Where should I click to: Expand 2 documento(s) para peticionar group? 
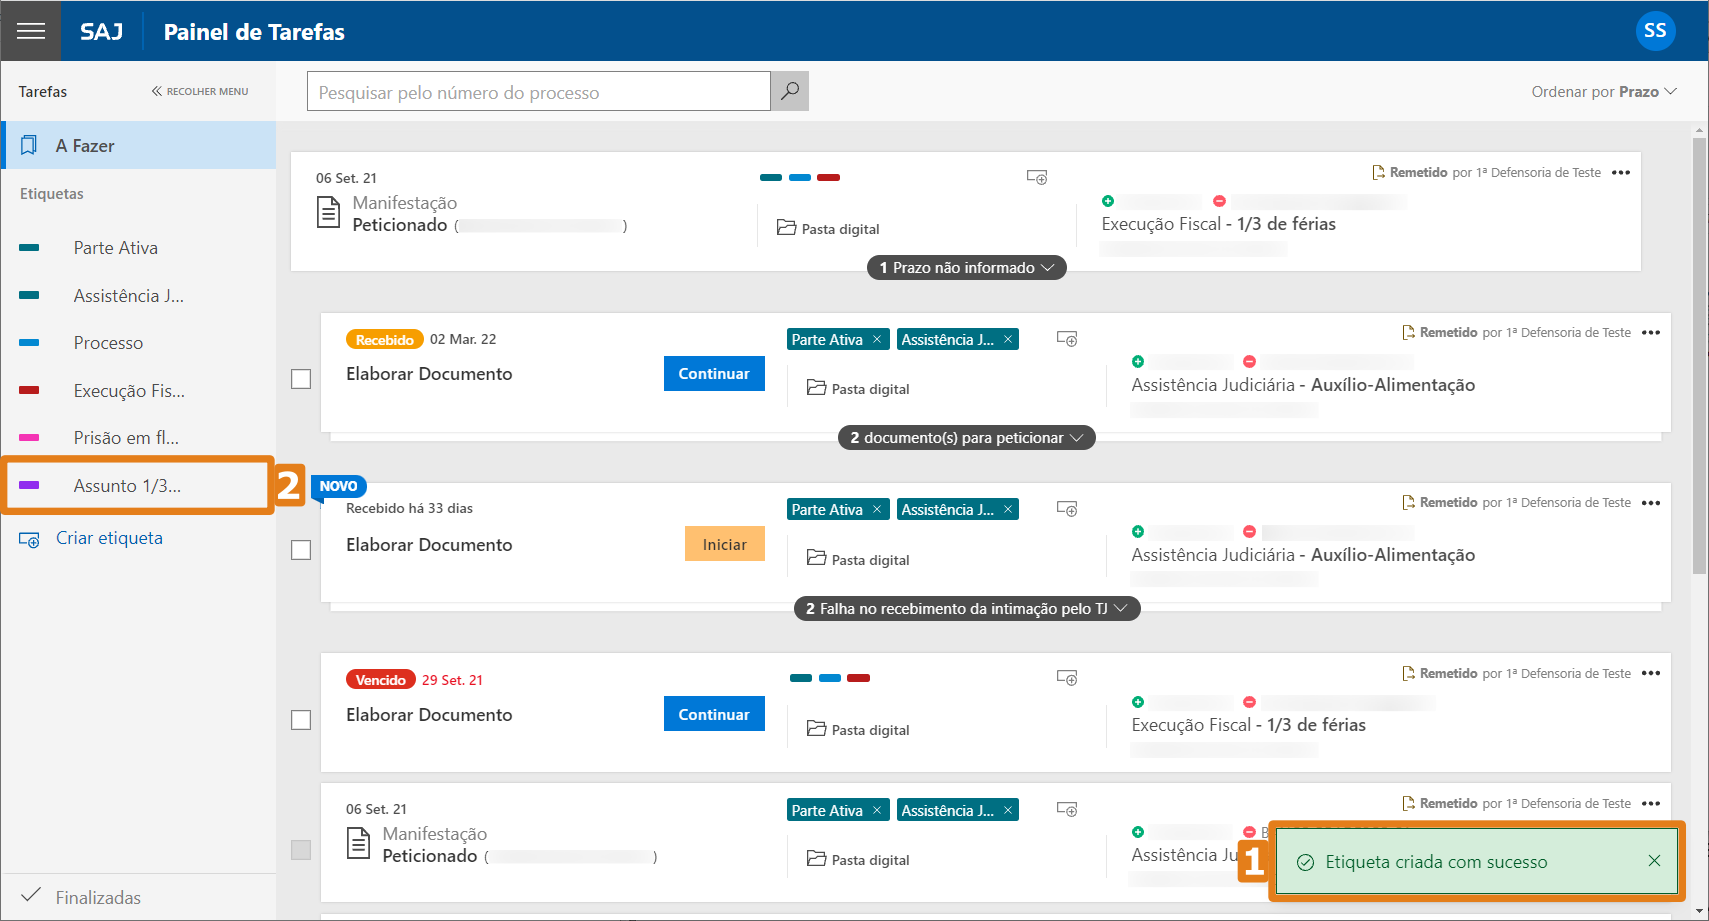tap(966, 438)
